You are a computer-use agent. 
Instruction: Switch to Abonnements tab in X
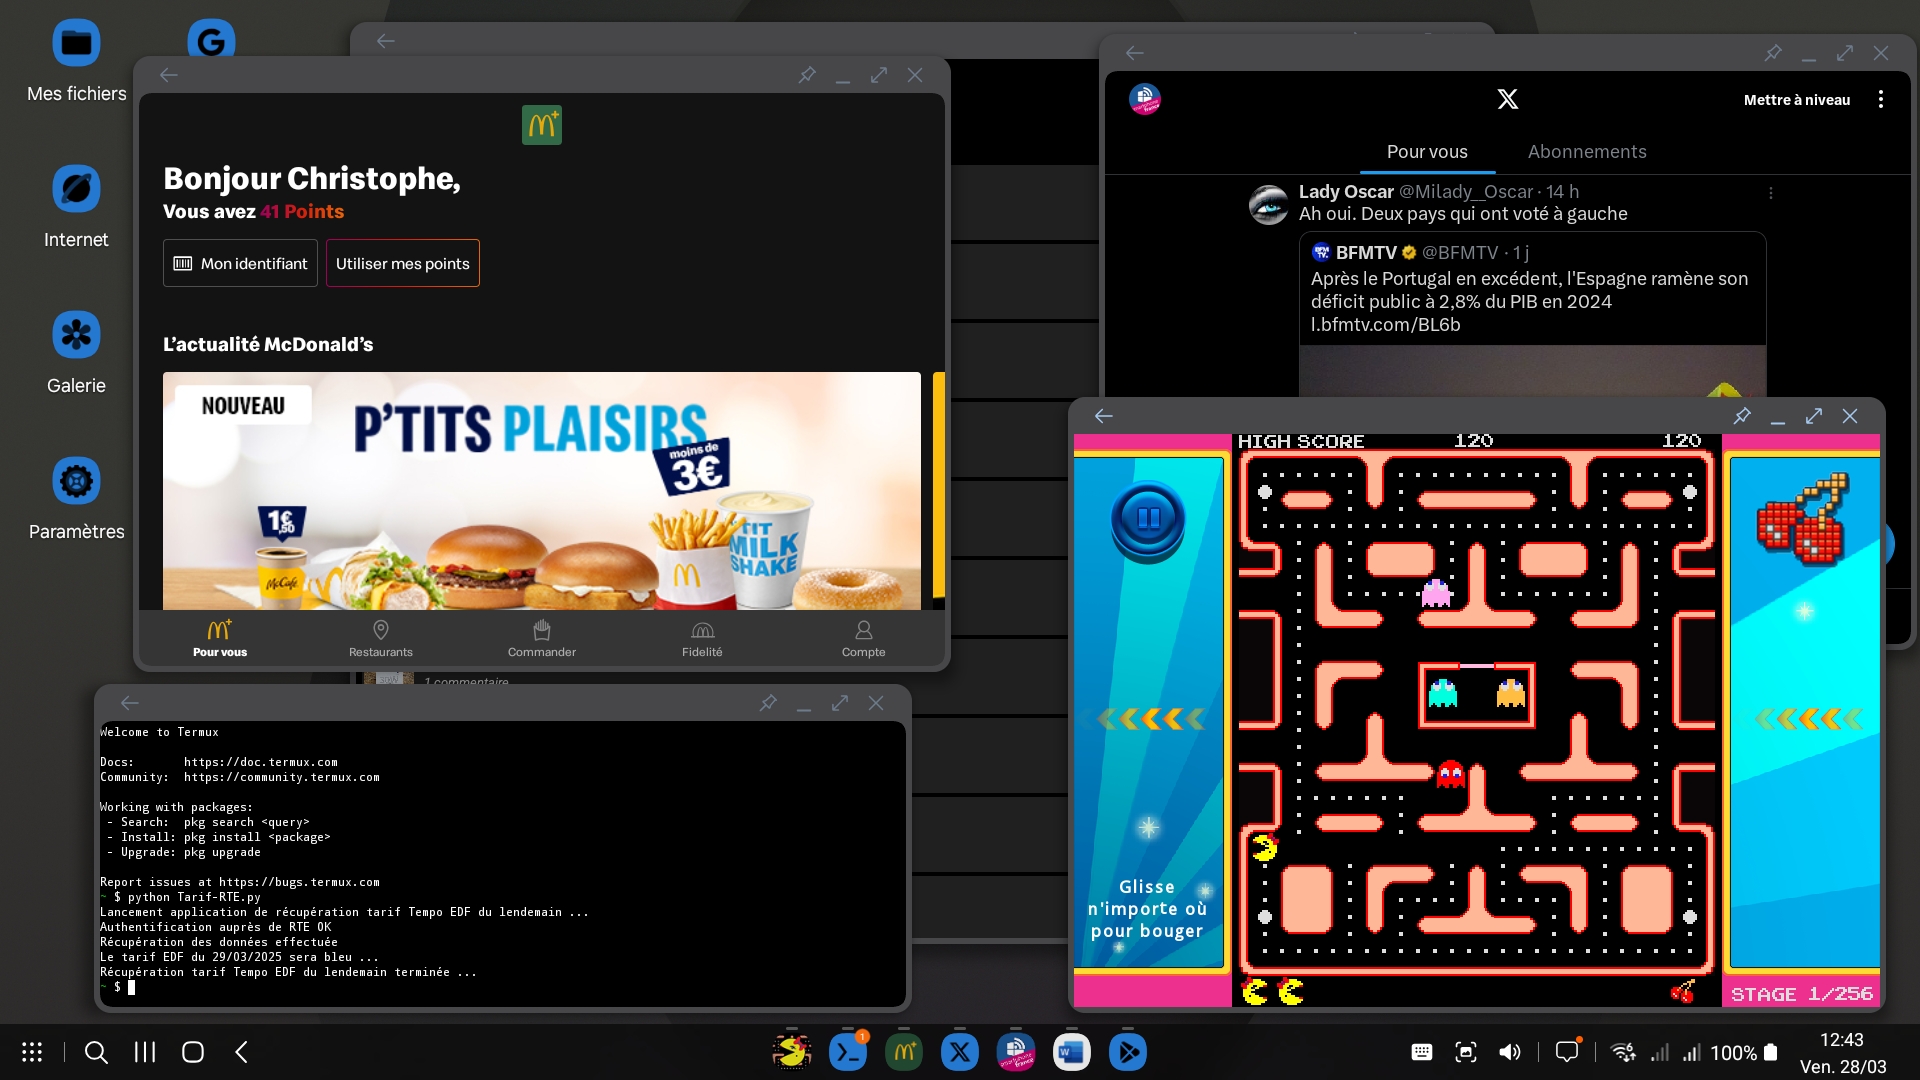(x=1587, y=152)
